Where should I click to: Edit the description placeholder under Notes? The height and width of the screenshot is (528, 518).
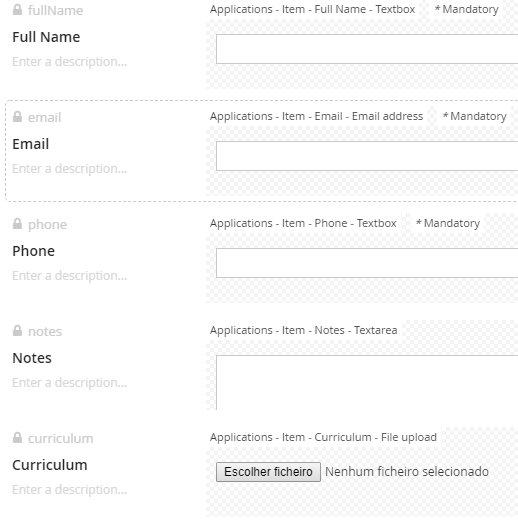[x=70, y=383]
